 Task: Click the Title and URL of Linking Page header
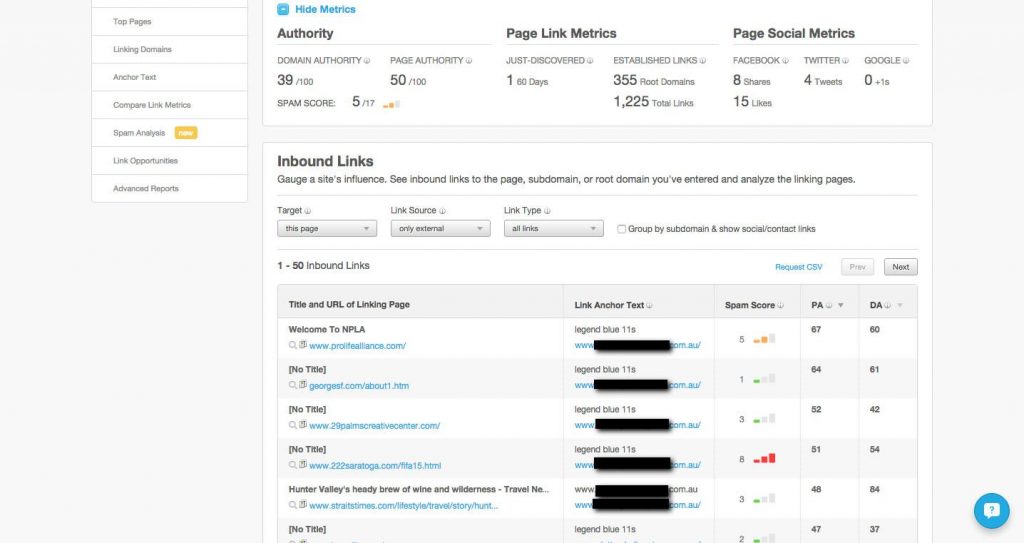[x=349, y=304]
